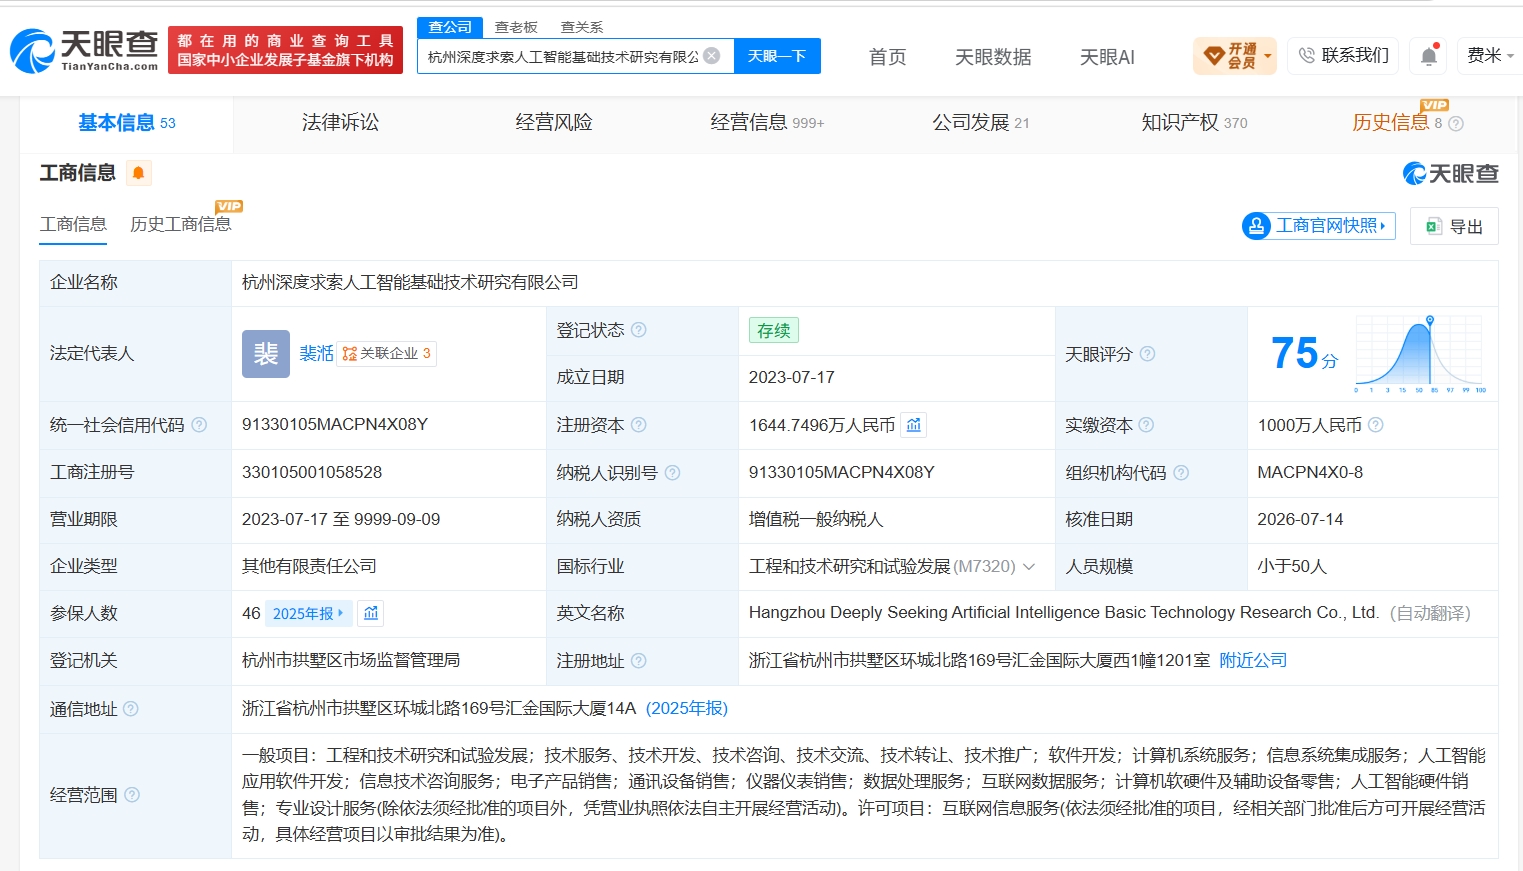Viewport: 1523px width, 871px height.
Task: Click the 天眼一下 search button
Action: 777,56
